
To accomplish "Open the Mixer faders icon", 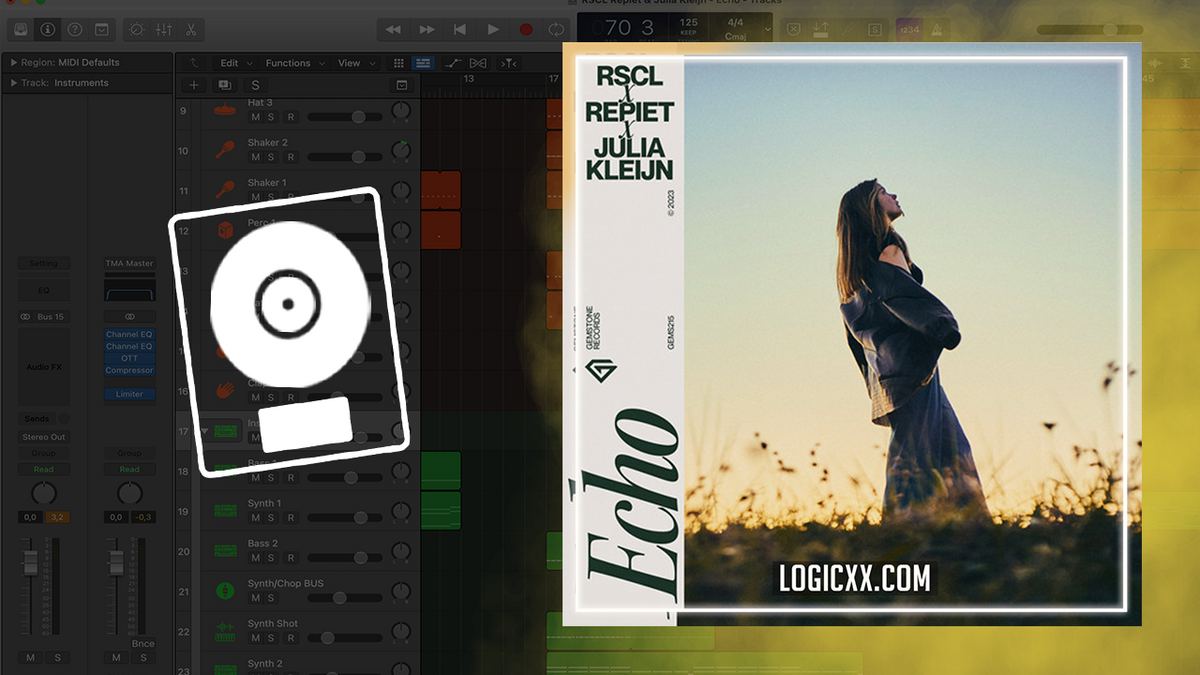I will (x=163, y=30).
